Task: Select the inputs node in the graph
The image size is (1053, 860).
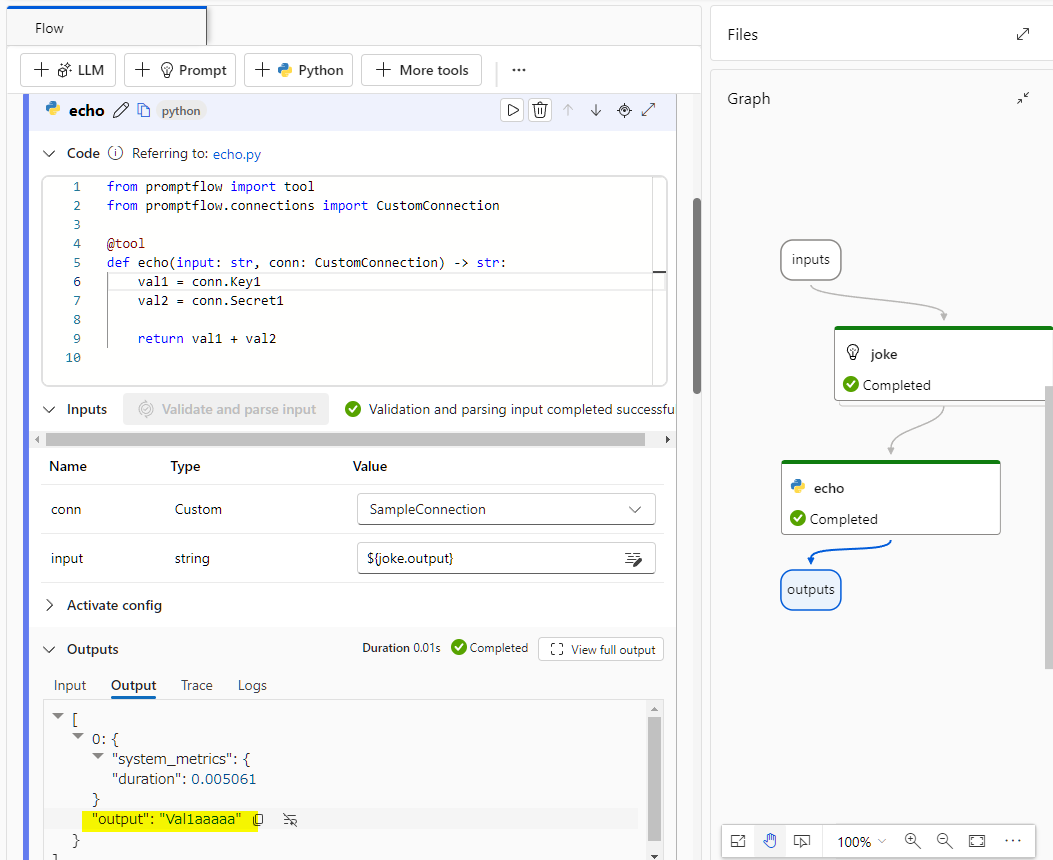Action: pos(811,260)
